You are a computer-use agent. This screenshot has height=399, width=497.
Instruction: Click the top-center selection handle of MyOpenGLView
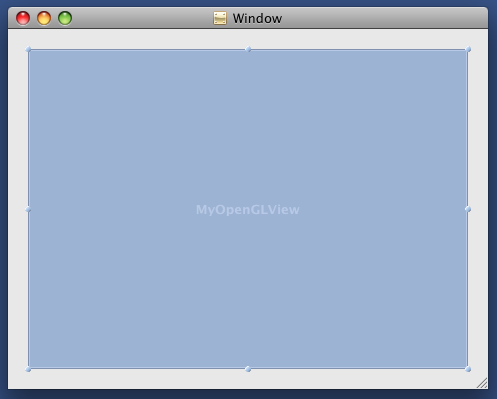(248, 49)
